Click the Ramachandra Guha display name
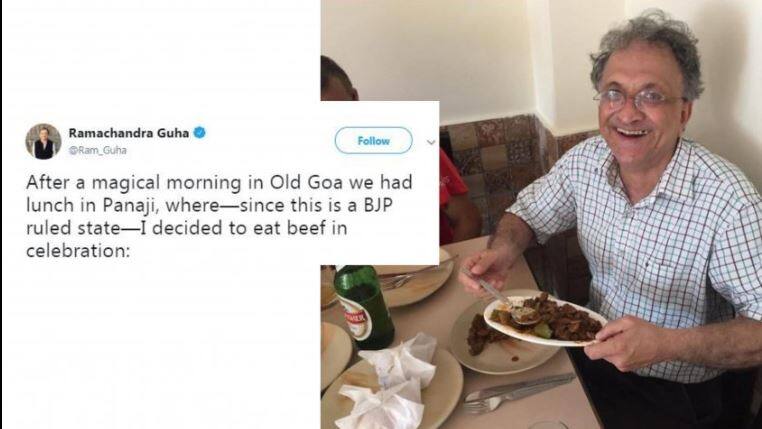This screenshot has width=762, height=429. point(129,132)
